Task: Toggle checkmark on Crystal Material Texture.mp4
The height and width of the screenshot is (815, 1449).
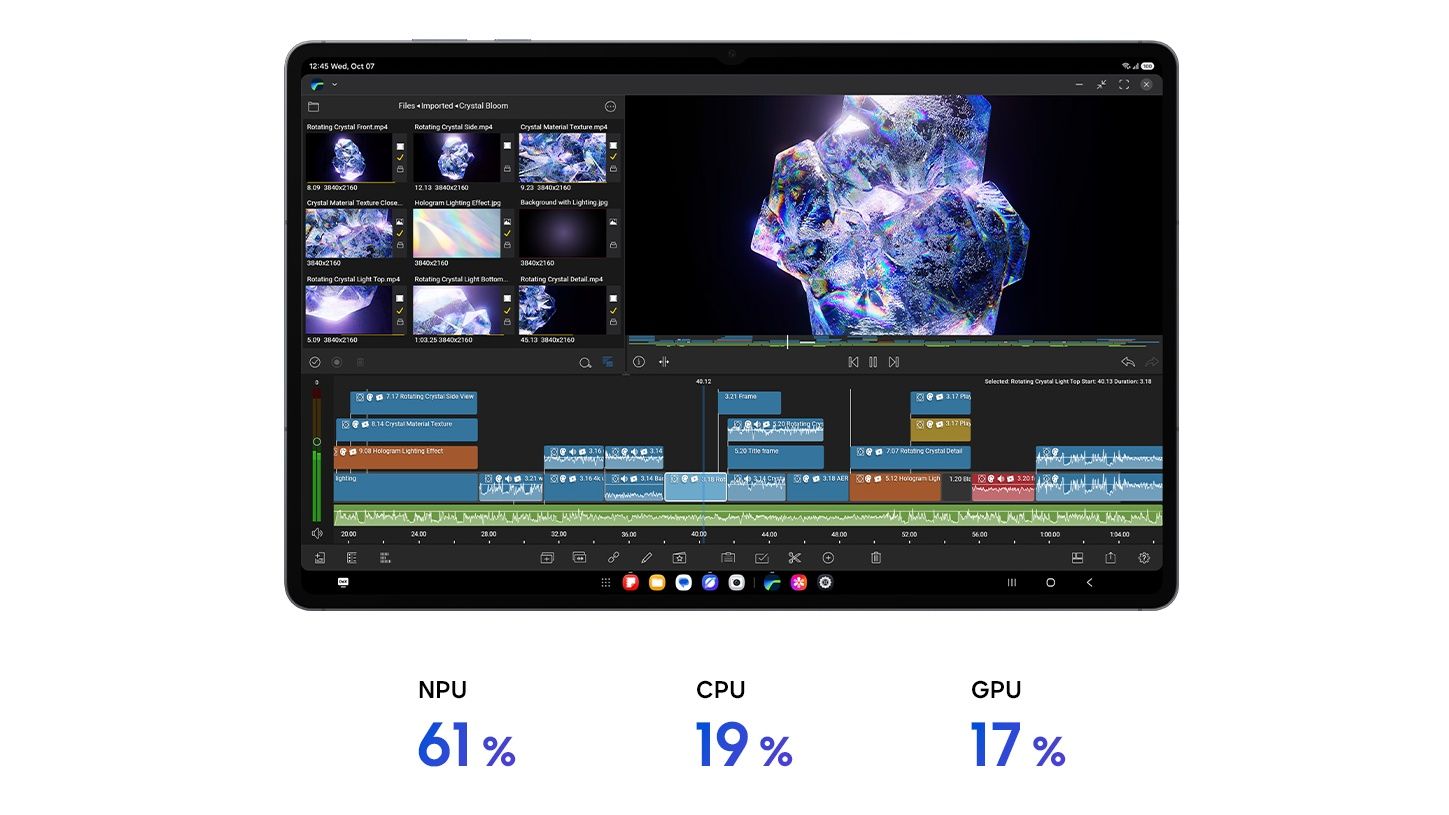Action: click(613, 157)
